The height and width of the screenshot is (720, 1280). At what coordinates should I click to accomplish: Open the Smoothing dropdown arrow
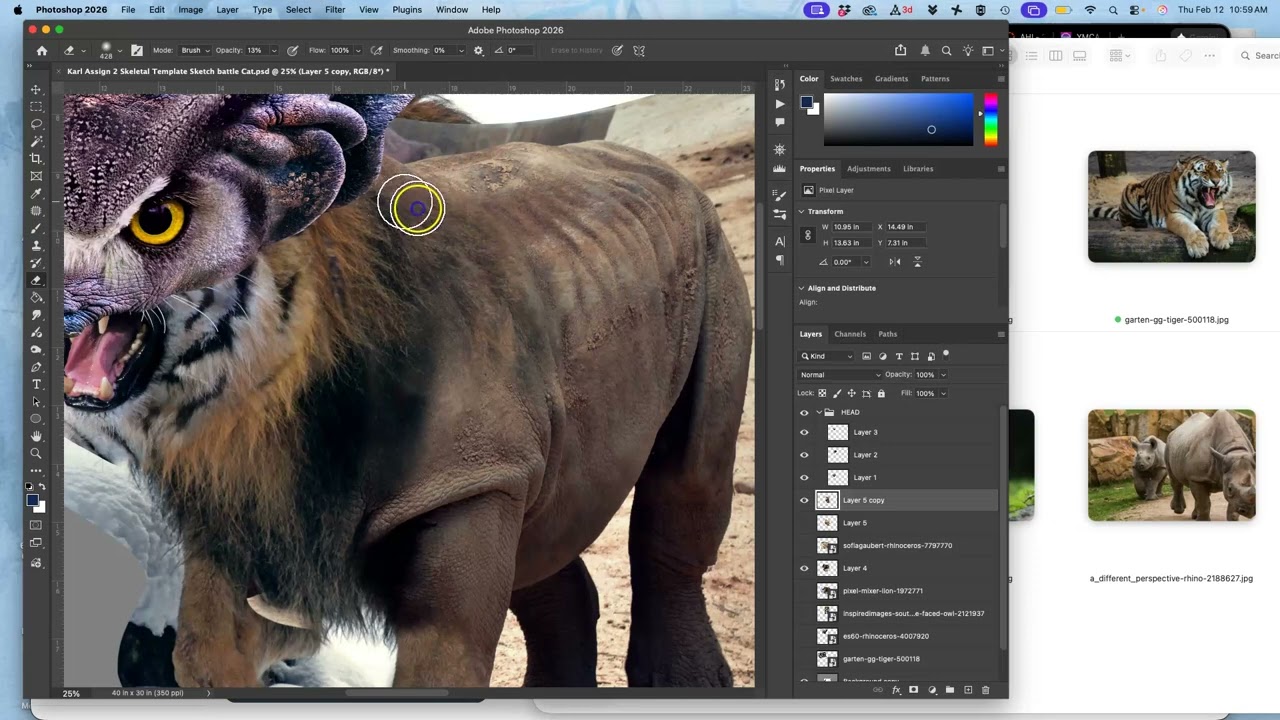coord(463,50)
